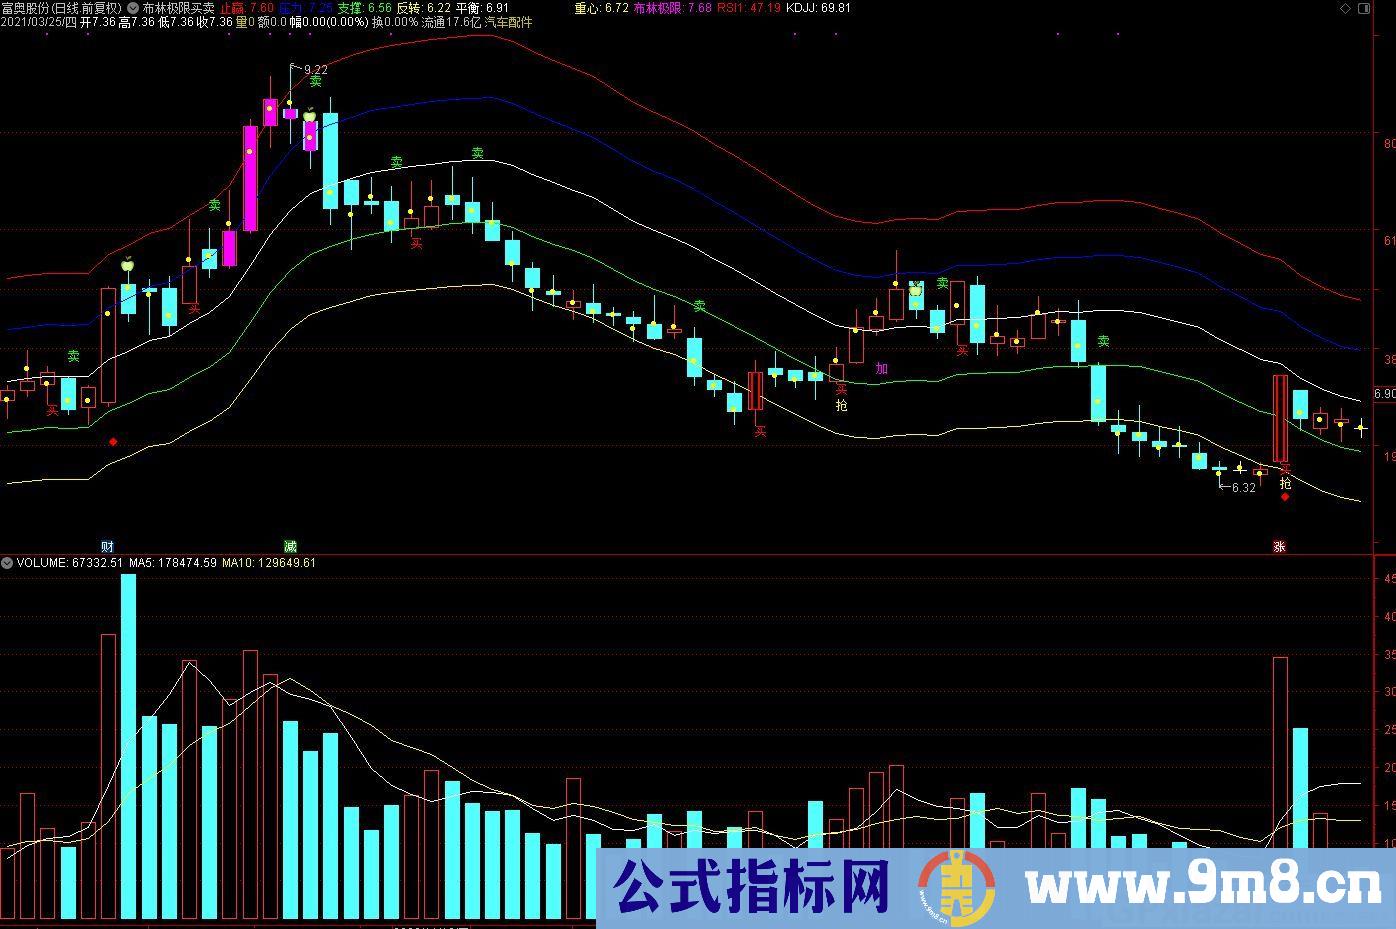
Task: Click the stock title 富奥股份(日线.前复权)
Action: (62, 8)
